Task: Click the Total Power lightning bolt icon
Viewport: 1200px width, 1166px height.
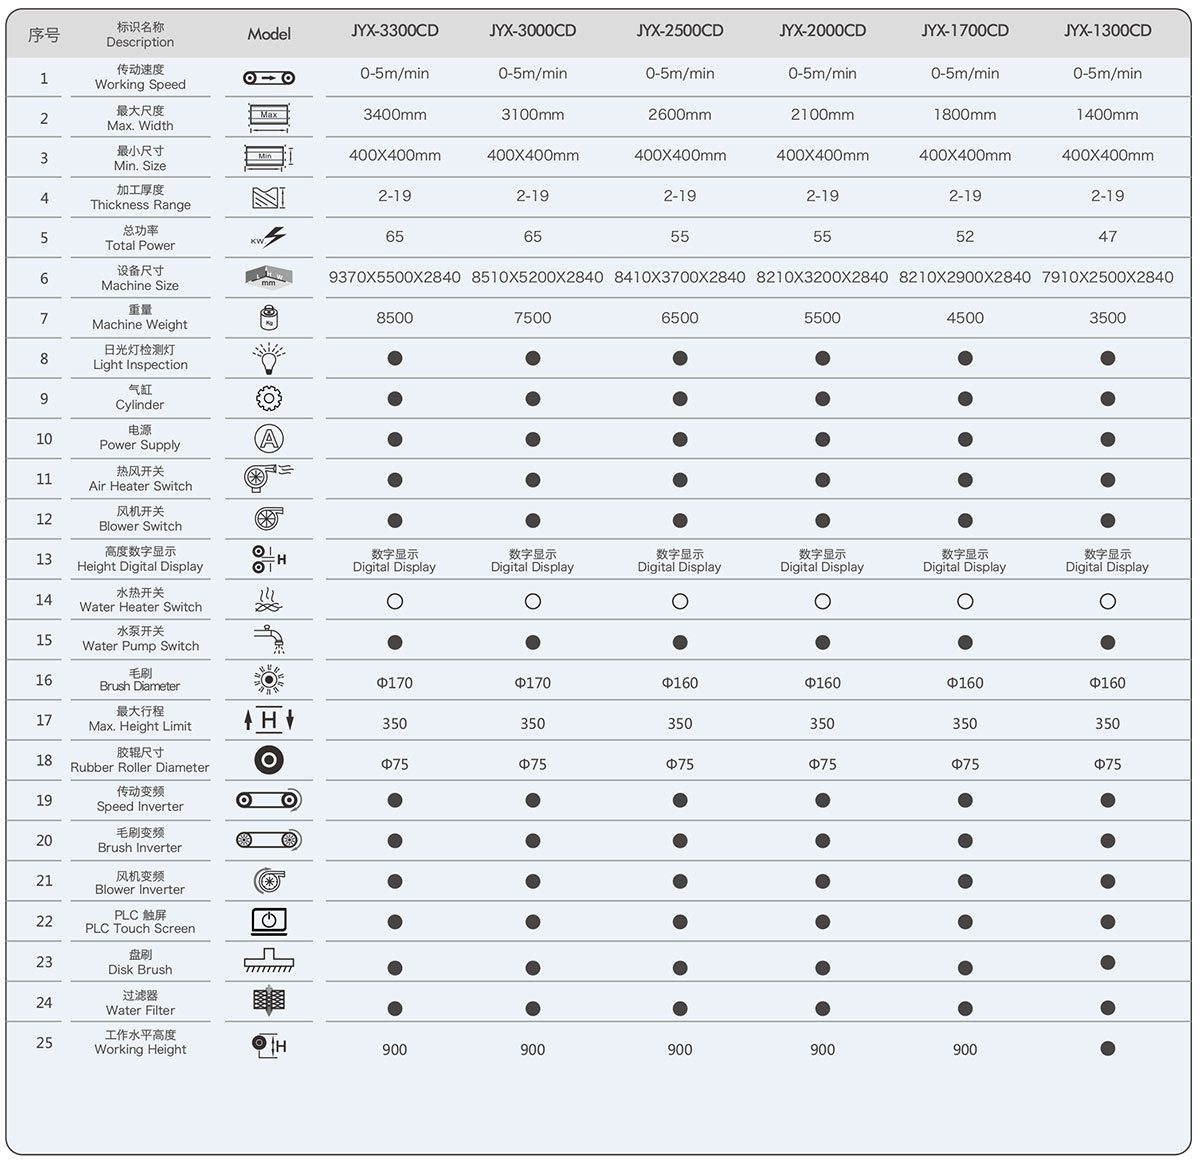Action: click(x=268, y=237)
